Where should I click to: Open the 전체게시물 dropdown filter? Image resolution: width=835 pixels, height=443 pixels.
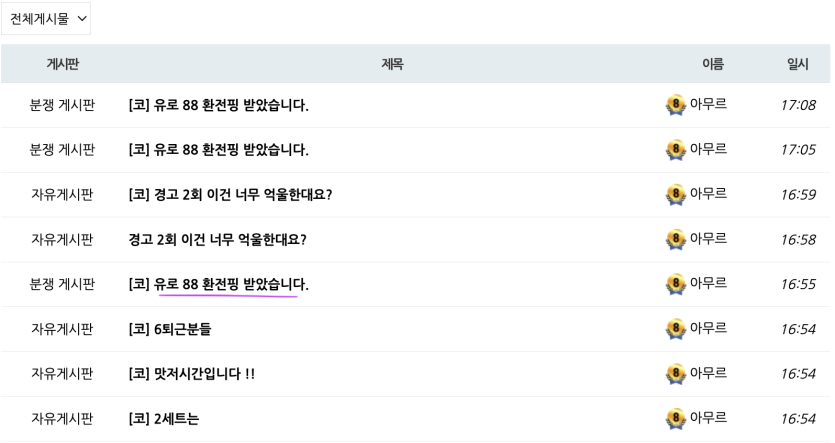[46, 19]
